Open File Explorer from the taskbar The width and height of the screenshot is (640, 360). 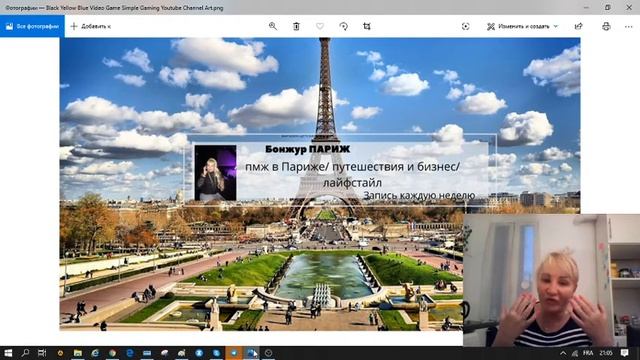78,353
